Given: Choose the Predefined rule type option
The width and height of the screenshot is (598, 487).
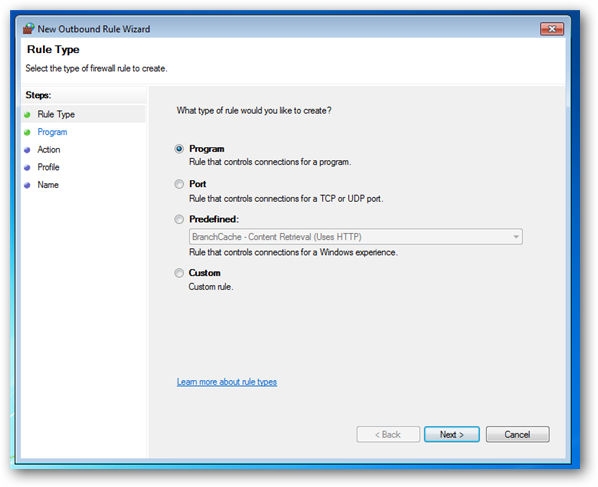Looking at the screenshot, I should [x=179, y=219].
